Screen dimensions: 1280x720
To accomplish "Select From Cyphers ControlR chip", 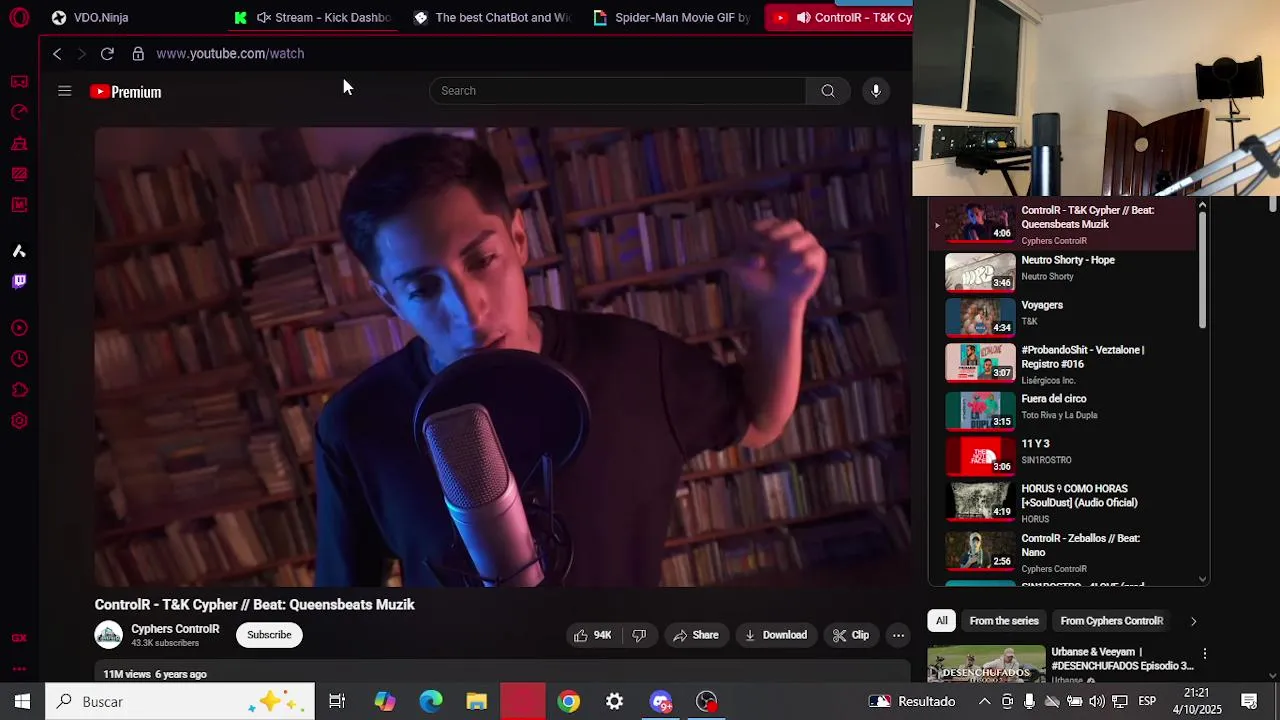I will [1111, 621].
